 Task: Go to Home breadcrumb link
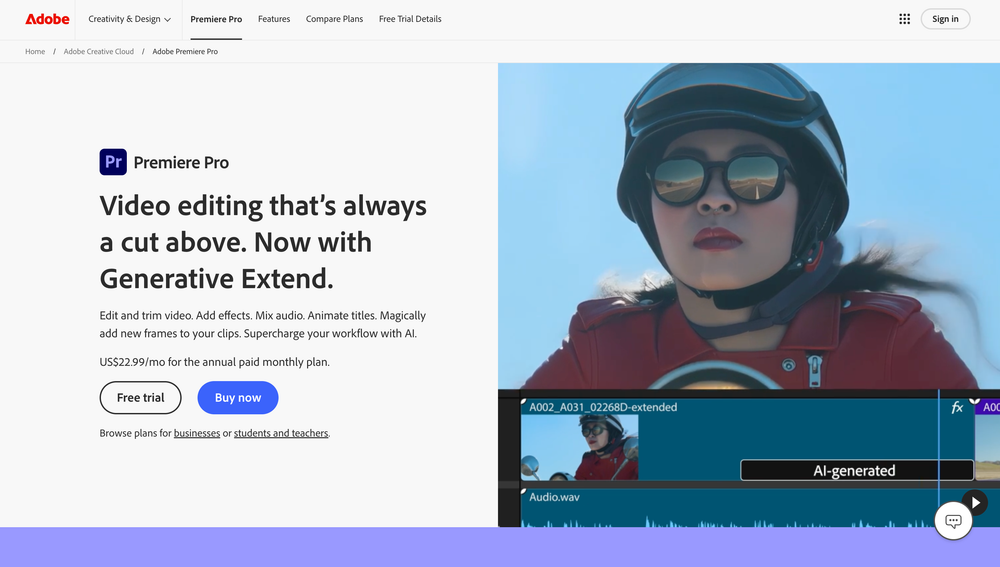(x=35, y=52)
